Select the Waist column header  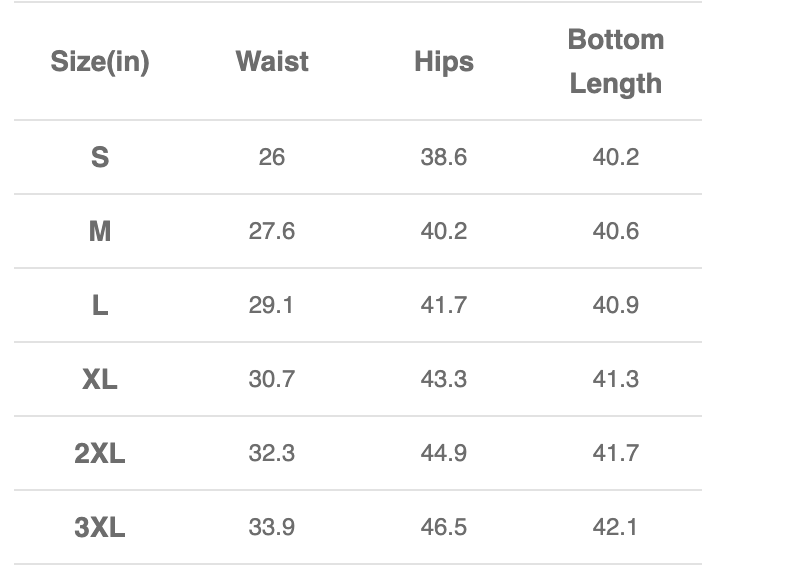[x=272, y=61]
